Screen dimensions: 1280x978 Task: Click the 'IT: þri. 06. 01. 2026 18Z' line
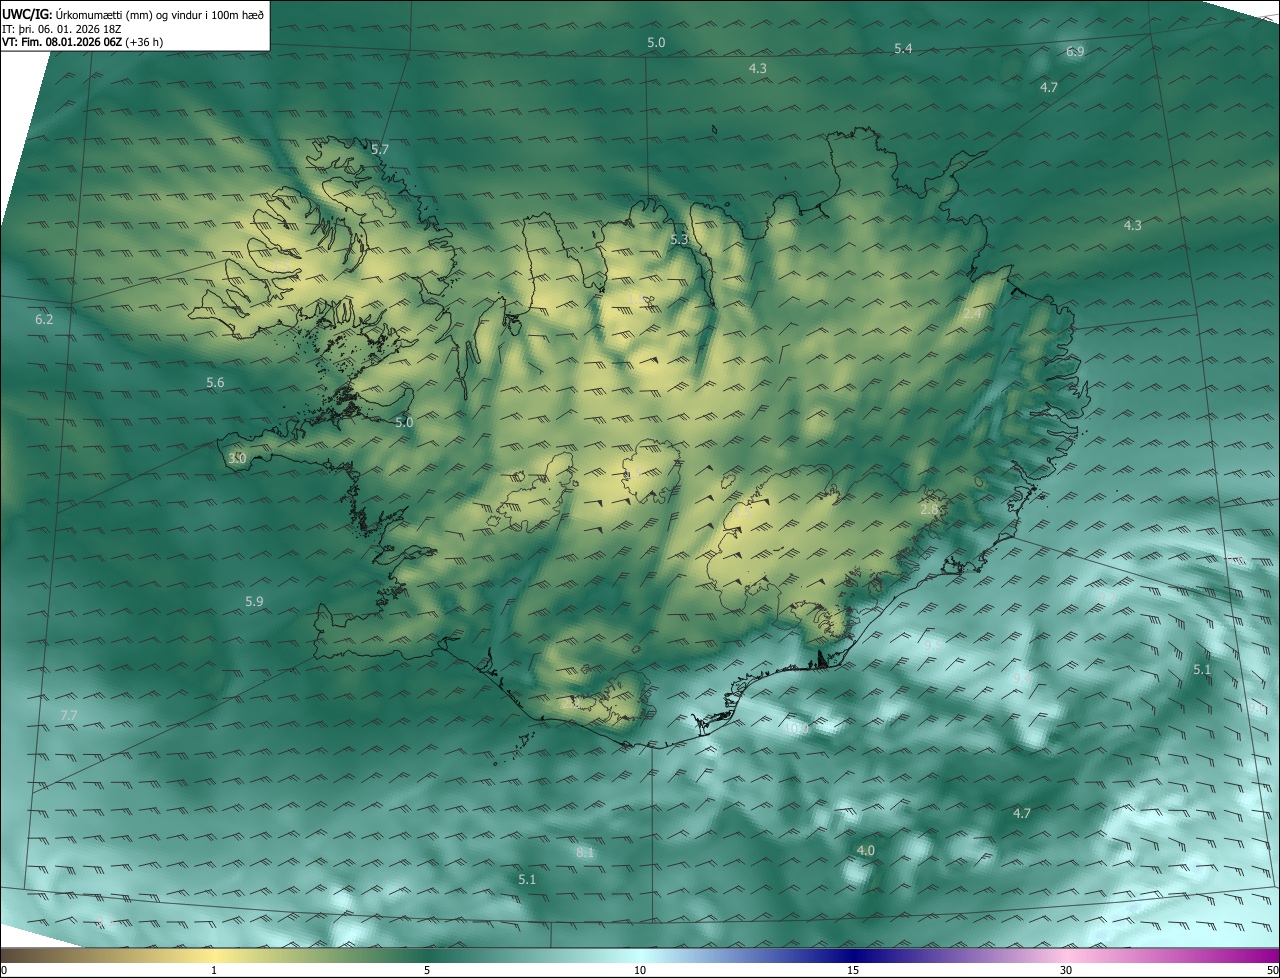pyautogui.click(x=62, y=29)
